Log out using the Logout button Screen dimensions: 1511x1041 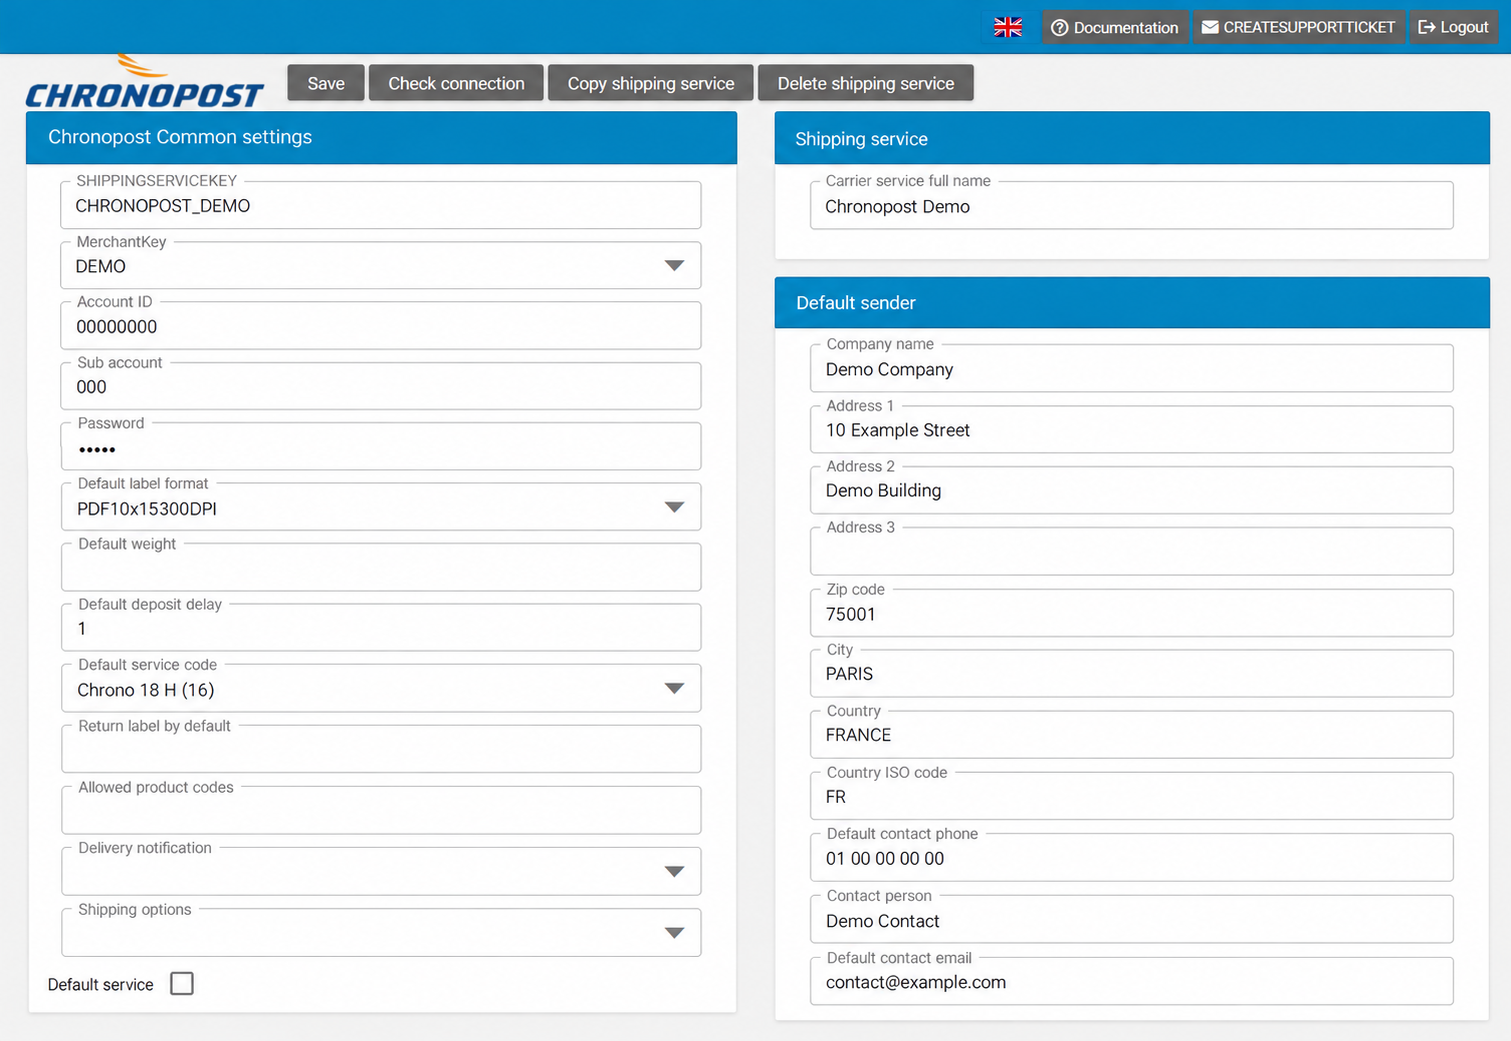tap(1454, 27)
